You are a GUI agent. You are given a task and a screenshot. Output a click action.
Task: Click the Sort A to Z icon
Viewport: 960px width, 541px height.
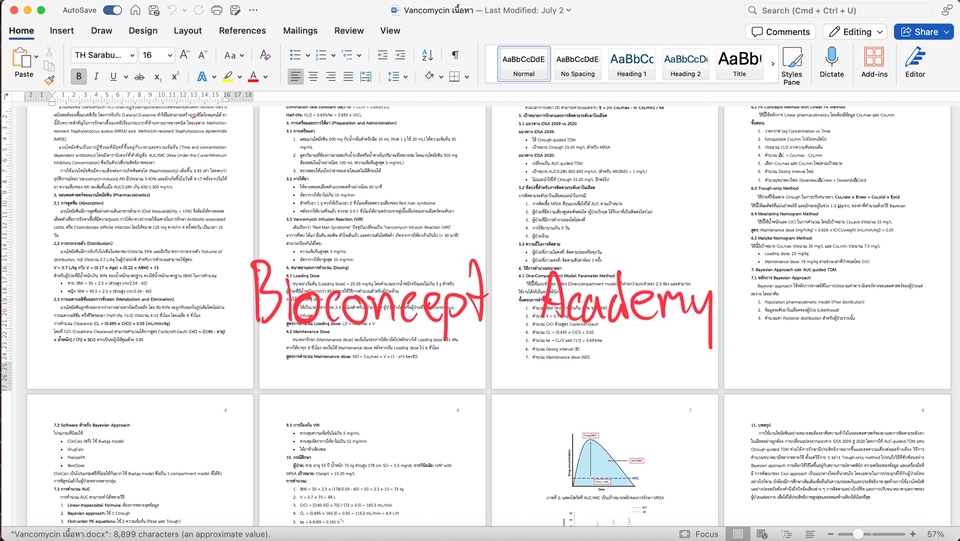tap(429, 55)
